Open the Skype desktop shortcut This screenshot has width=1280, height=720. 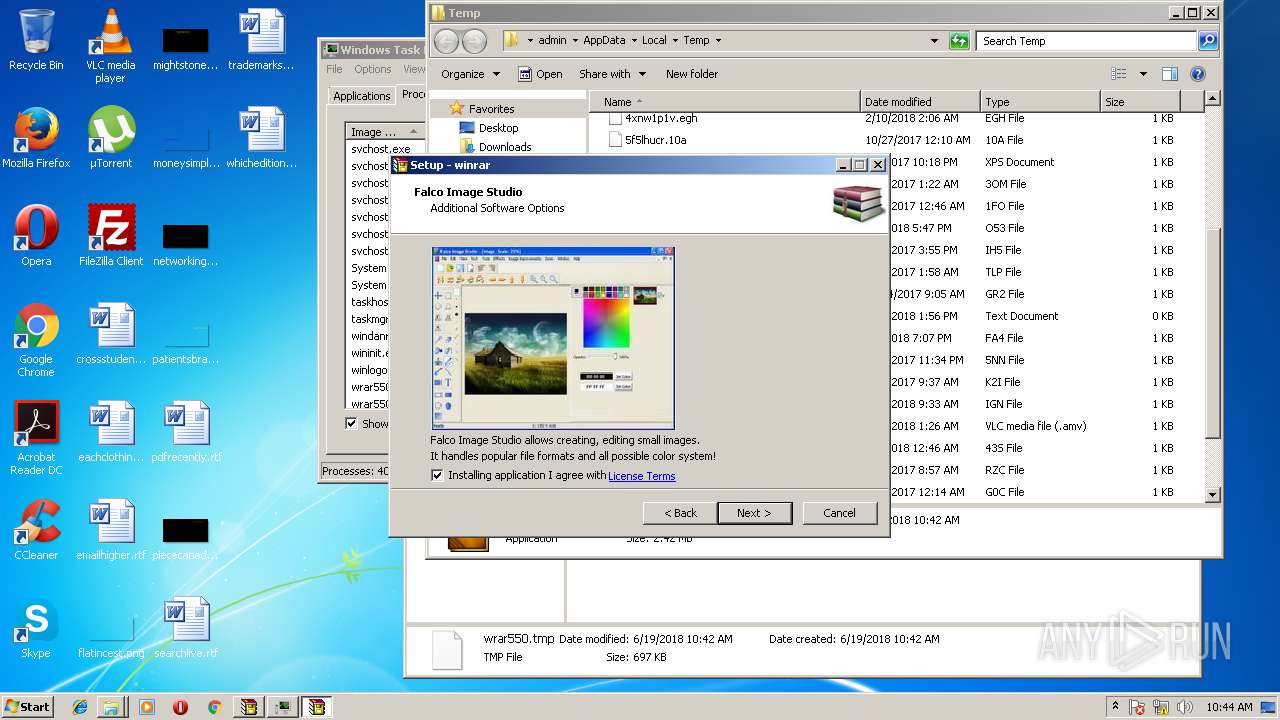click(x=36, y=628)
